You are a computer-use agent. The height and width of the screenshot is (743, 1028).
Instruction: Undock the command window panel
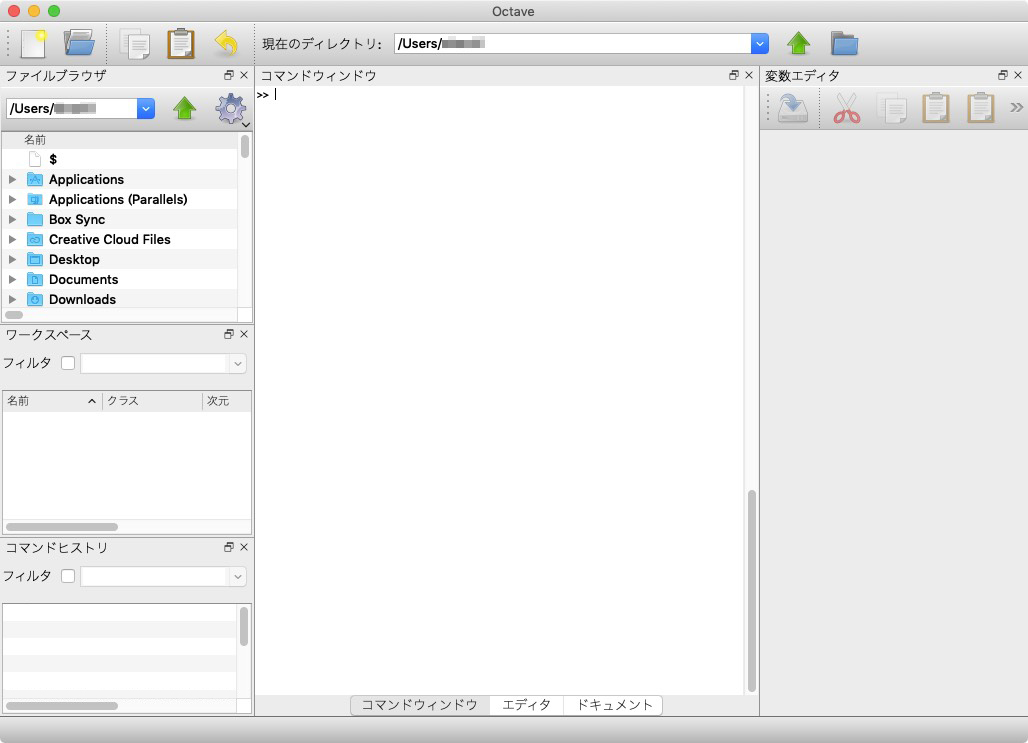pyautogui.click(x=734, y=74)
